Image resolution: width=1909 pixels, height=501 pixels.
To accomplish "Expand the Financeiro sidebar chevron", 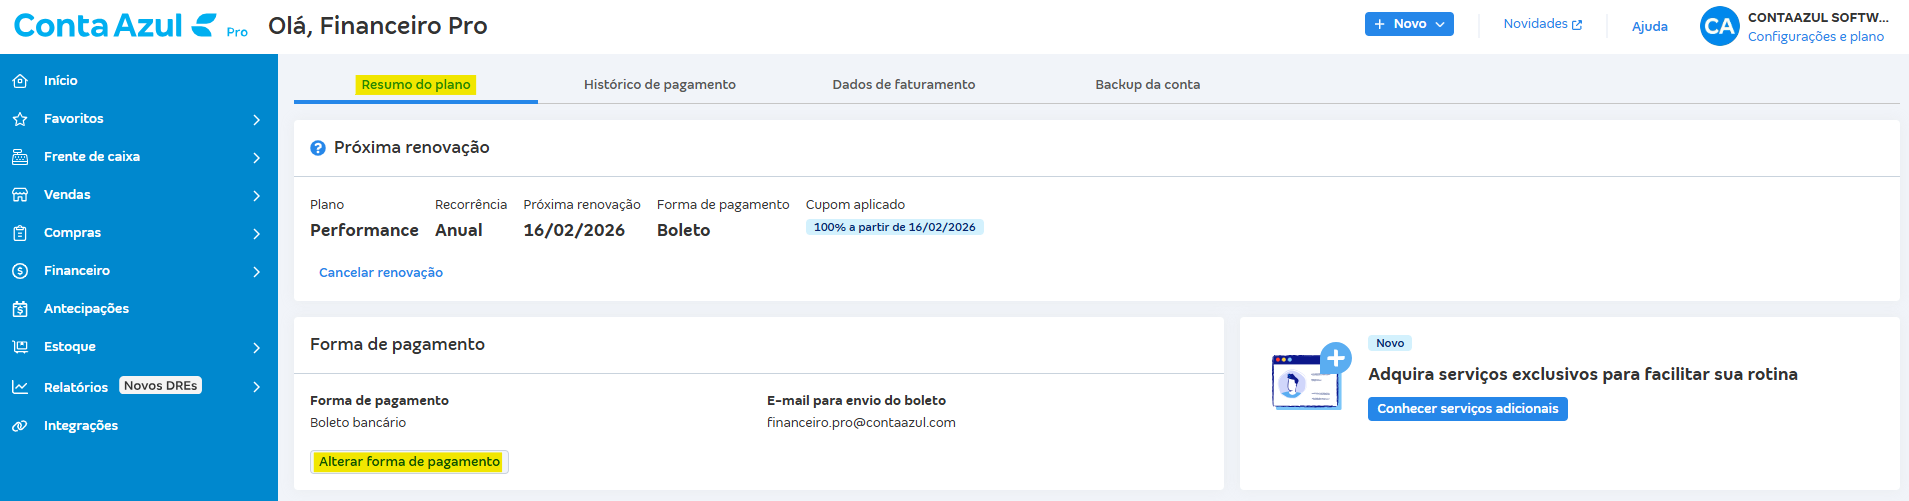I will tap(257, 272).
